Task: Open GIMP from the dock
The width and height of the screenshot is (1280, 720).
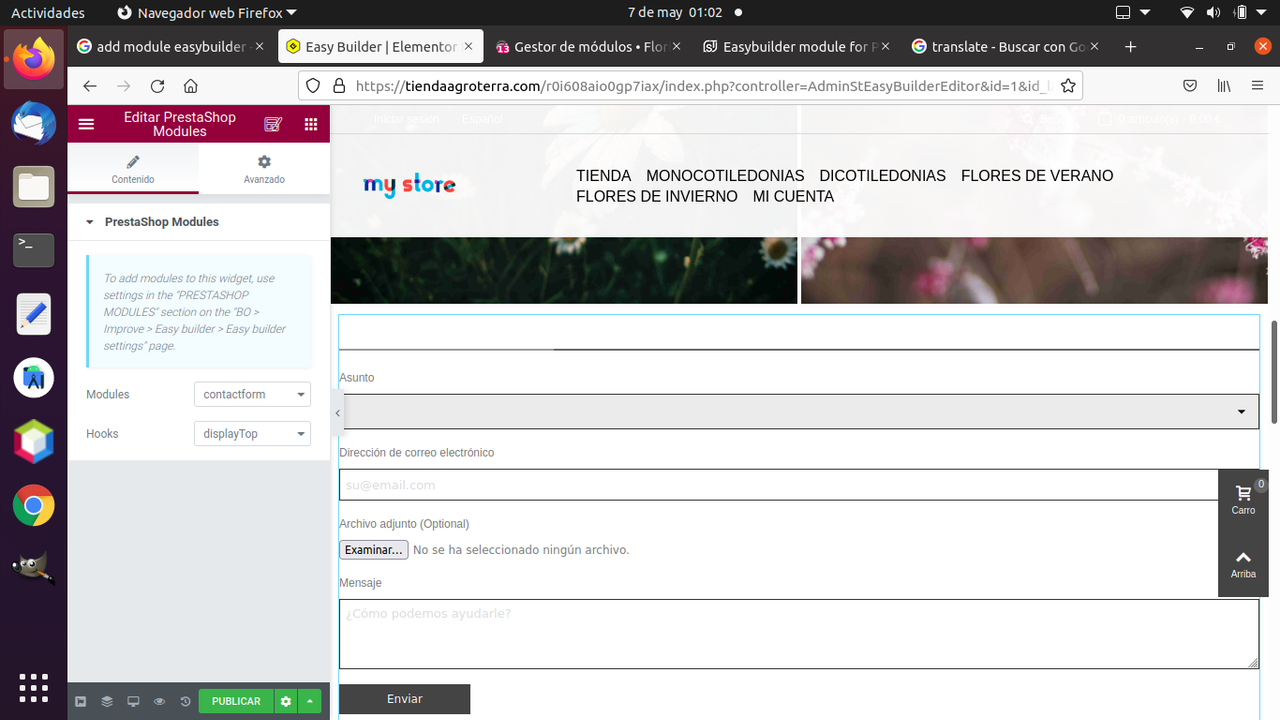Action: coord(33,569)
